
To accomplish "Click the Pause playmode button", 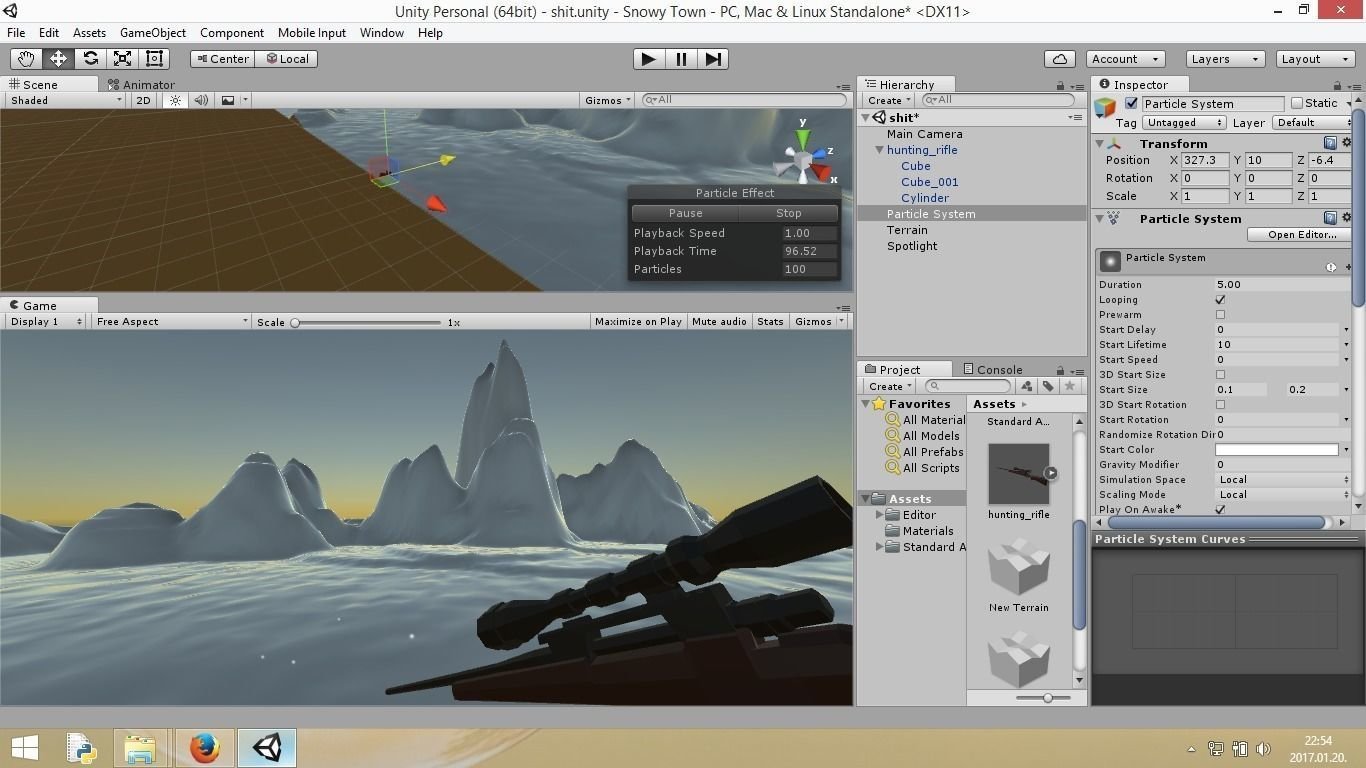I will (x=681, y=59).
